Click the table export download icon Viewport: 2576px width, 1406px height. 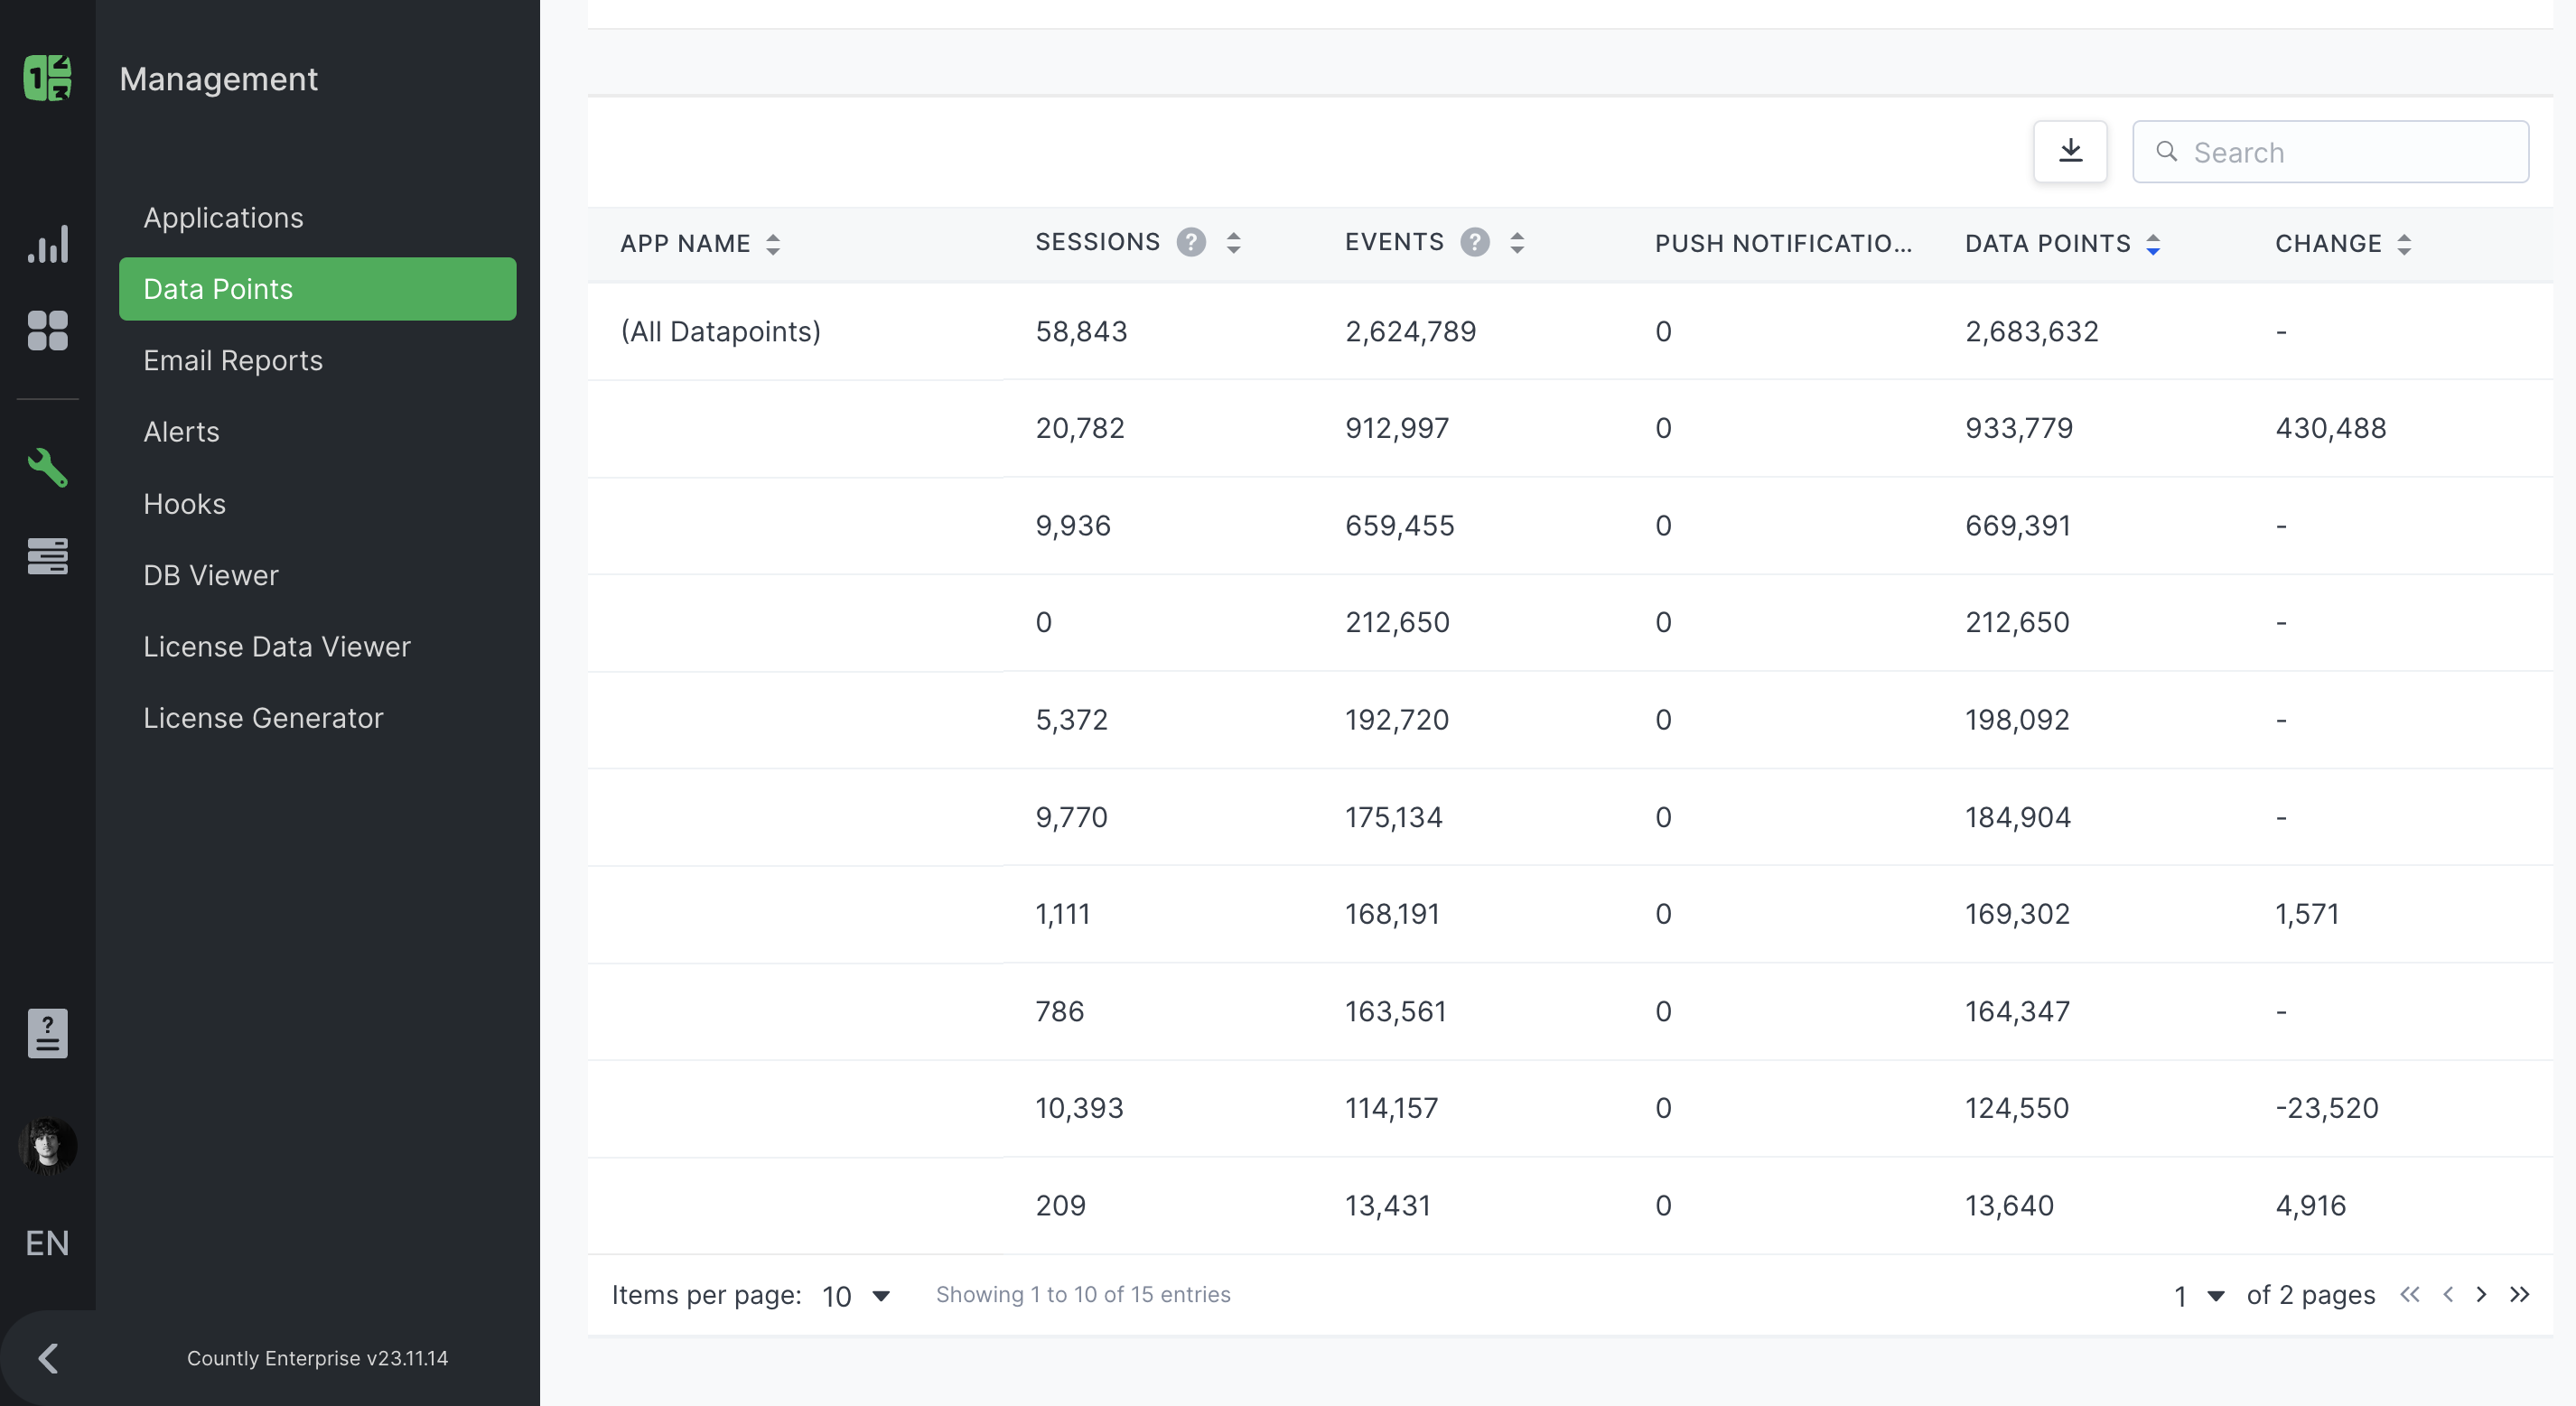[x=2070, y=151]
